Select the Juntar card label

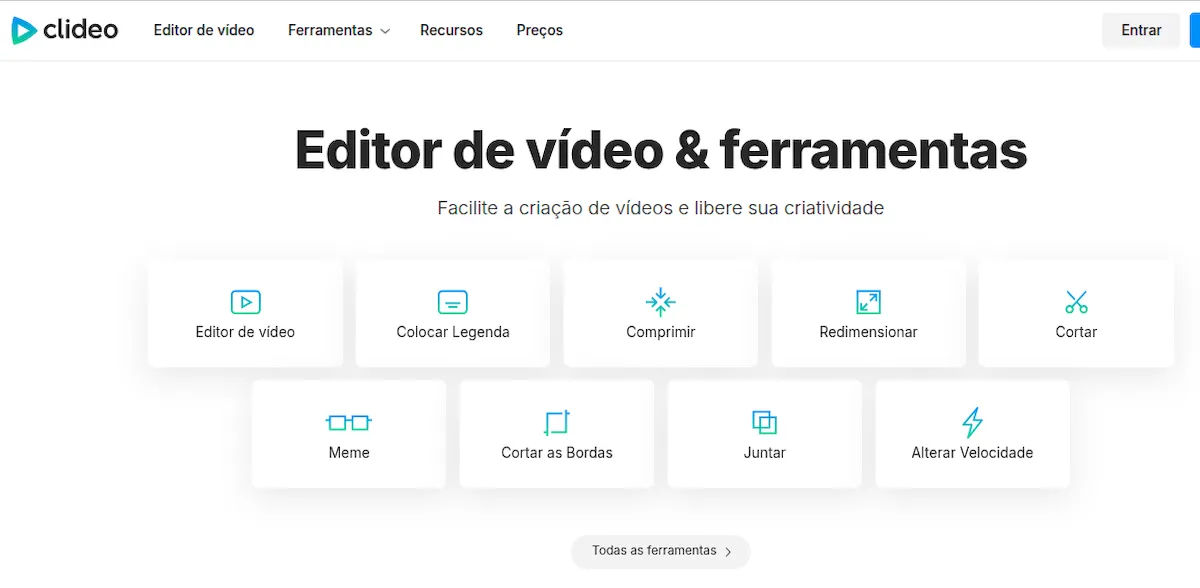coord(765,452)
